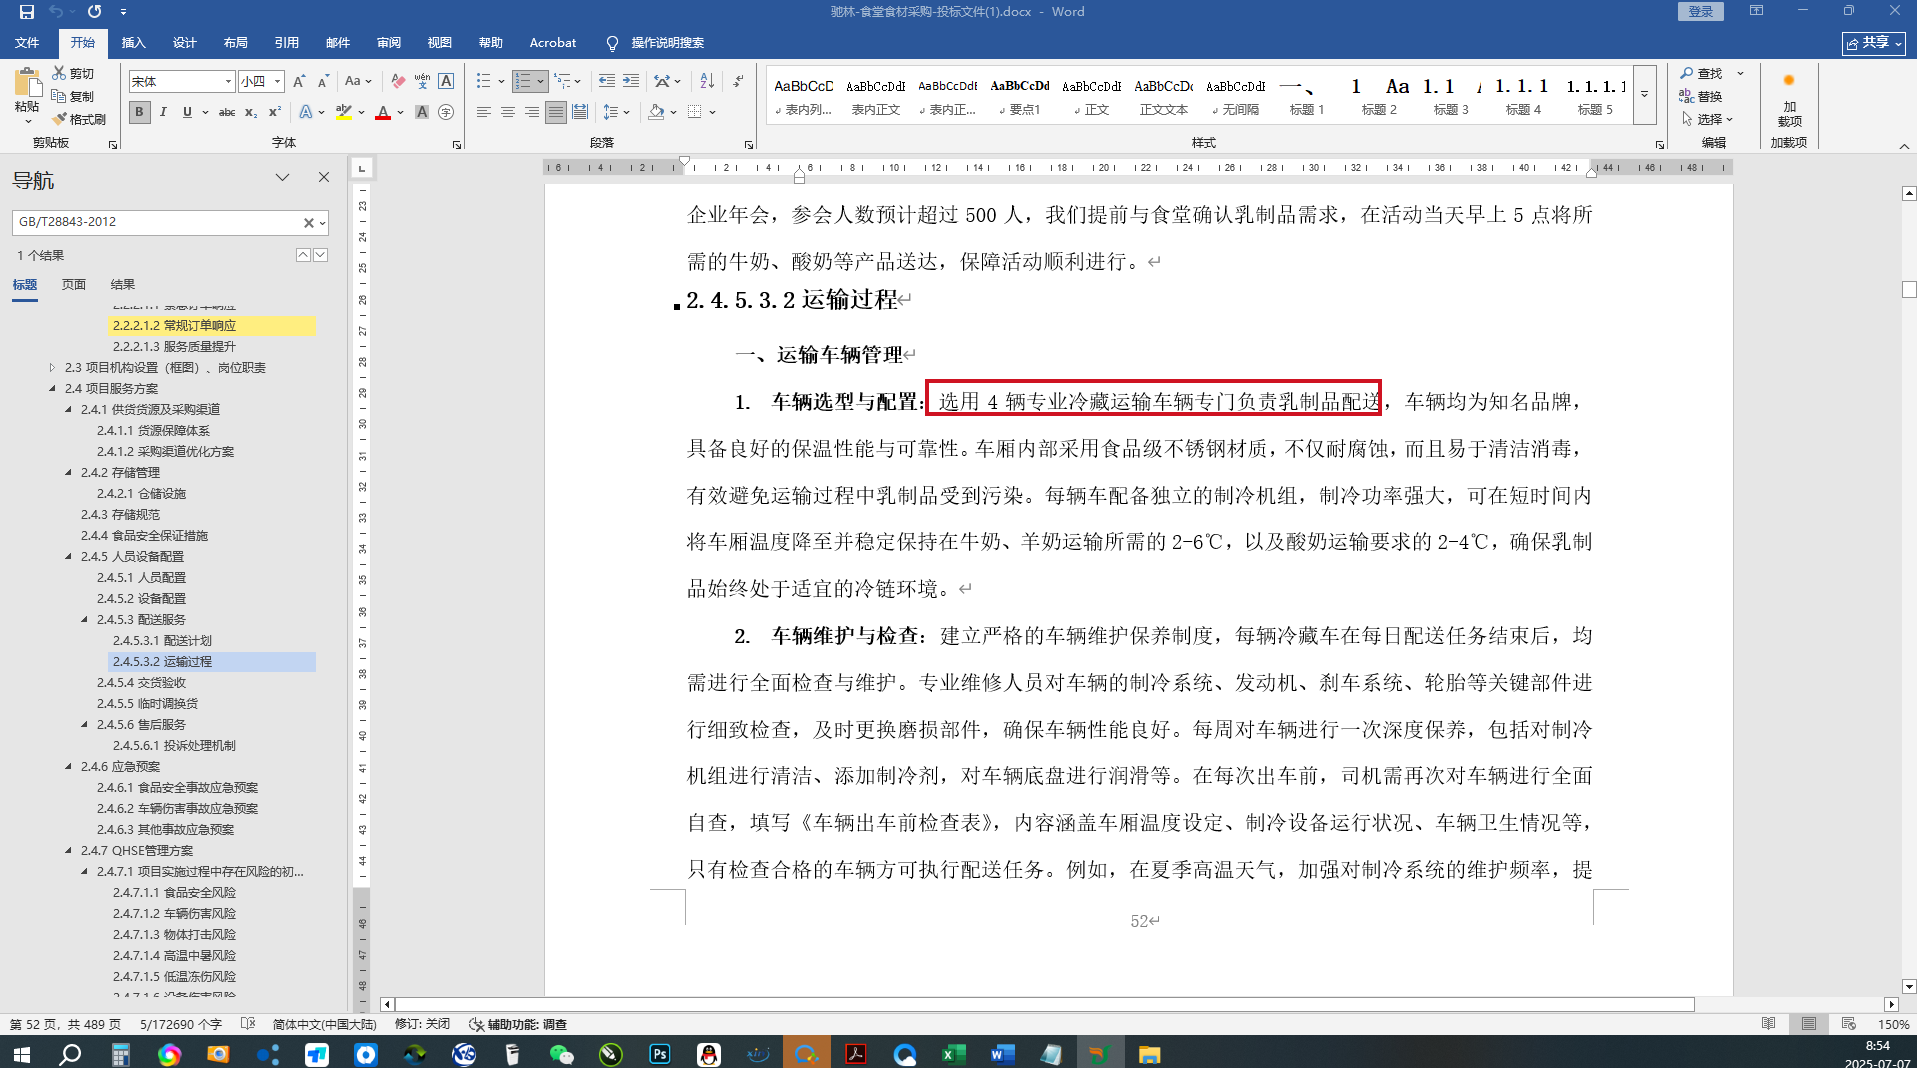Click the phonetic guide (wén) icon
Viewport: 1917px width, 1068px height.
tap(422, 81)
